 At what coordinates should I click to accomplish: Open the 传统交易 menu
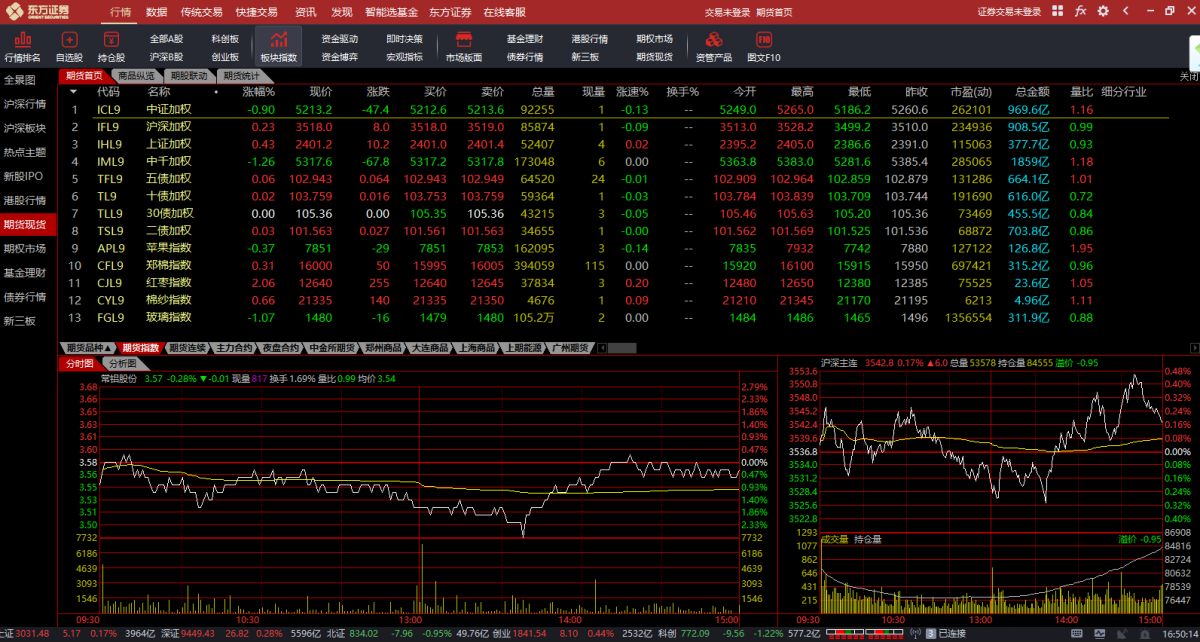coord(201,12)
